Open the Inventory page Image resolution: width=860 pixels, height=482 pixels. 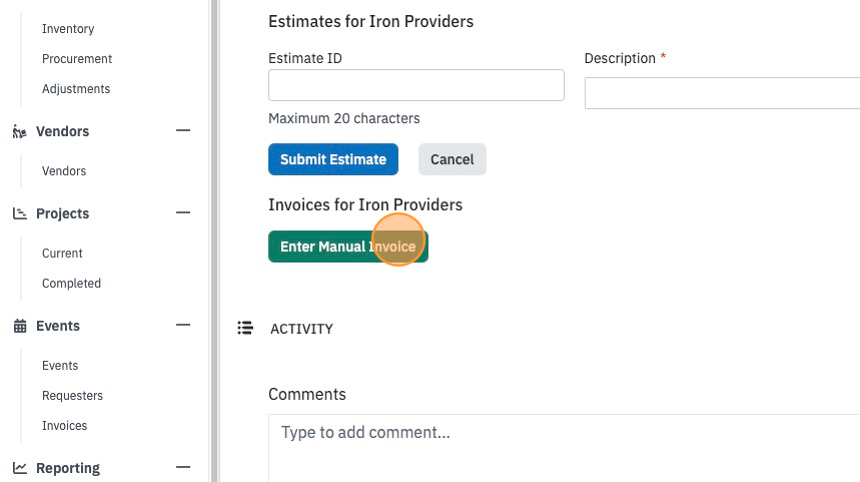coord(68,29)
